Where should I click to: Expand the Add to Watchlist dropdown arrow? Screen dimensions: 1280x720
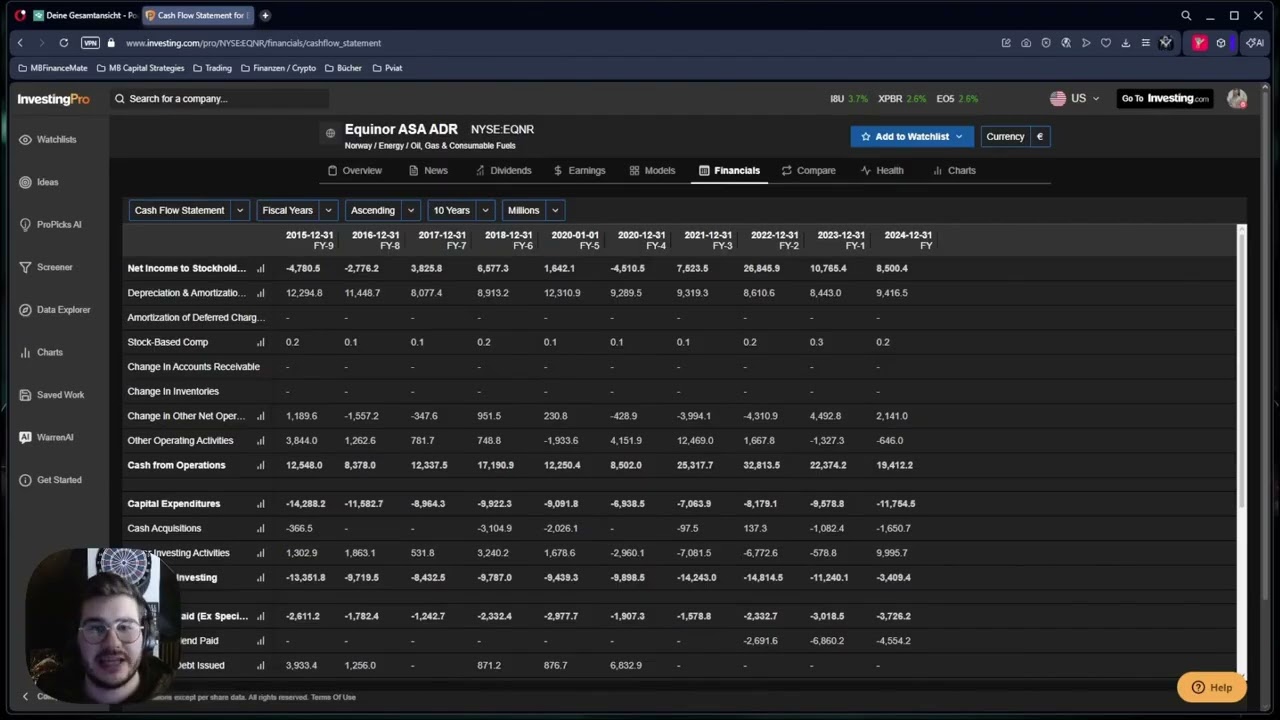[959, 137]
